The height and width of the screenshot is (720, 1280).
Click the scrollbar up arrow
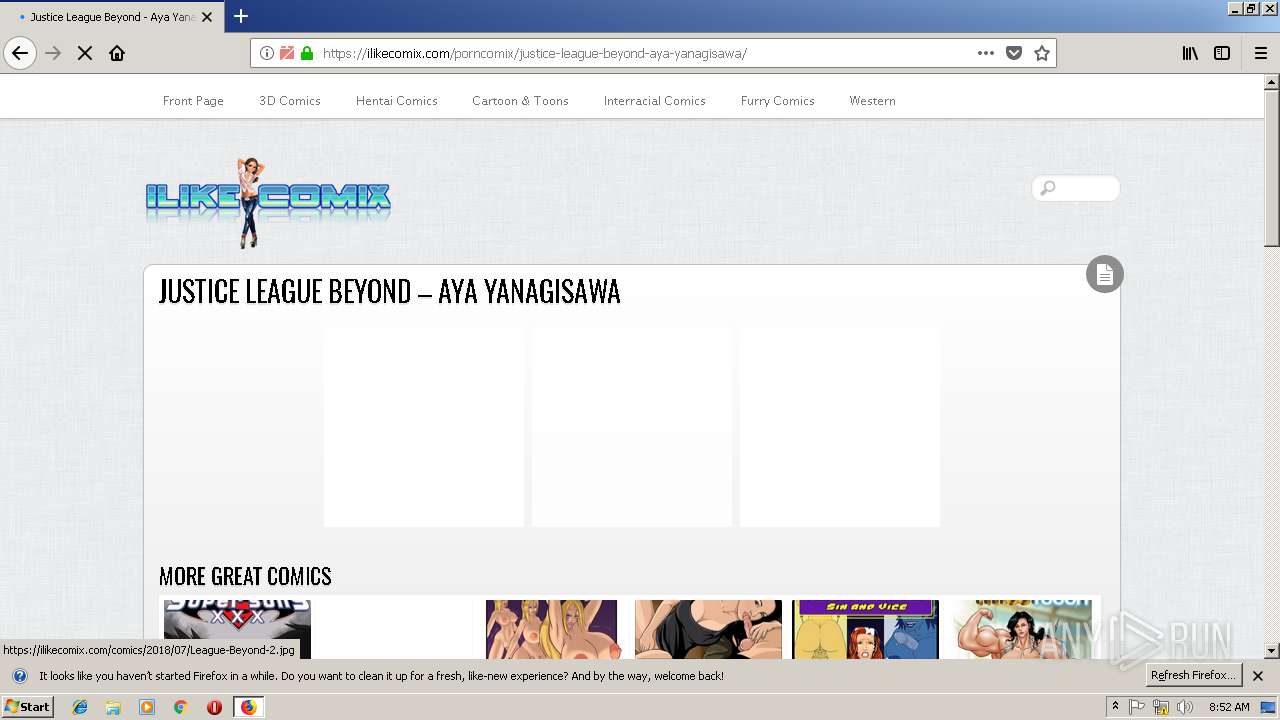1272,82
